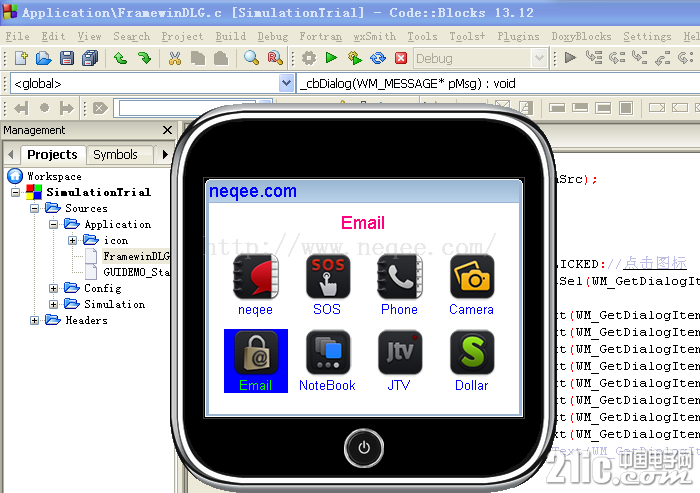
Task: Open the neqee app icon in simulator
Action: (x=255, y=277)
